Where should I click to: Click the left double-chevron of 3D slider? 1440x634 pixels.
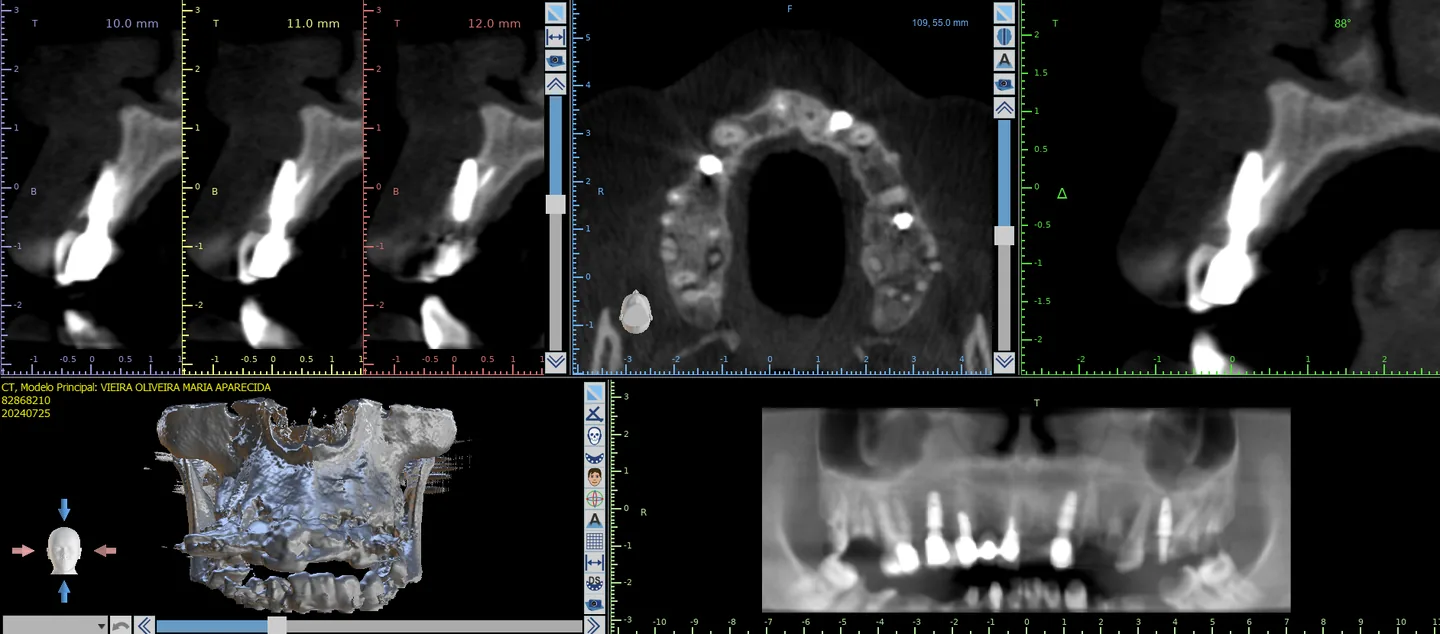(x=145, y=625)
